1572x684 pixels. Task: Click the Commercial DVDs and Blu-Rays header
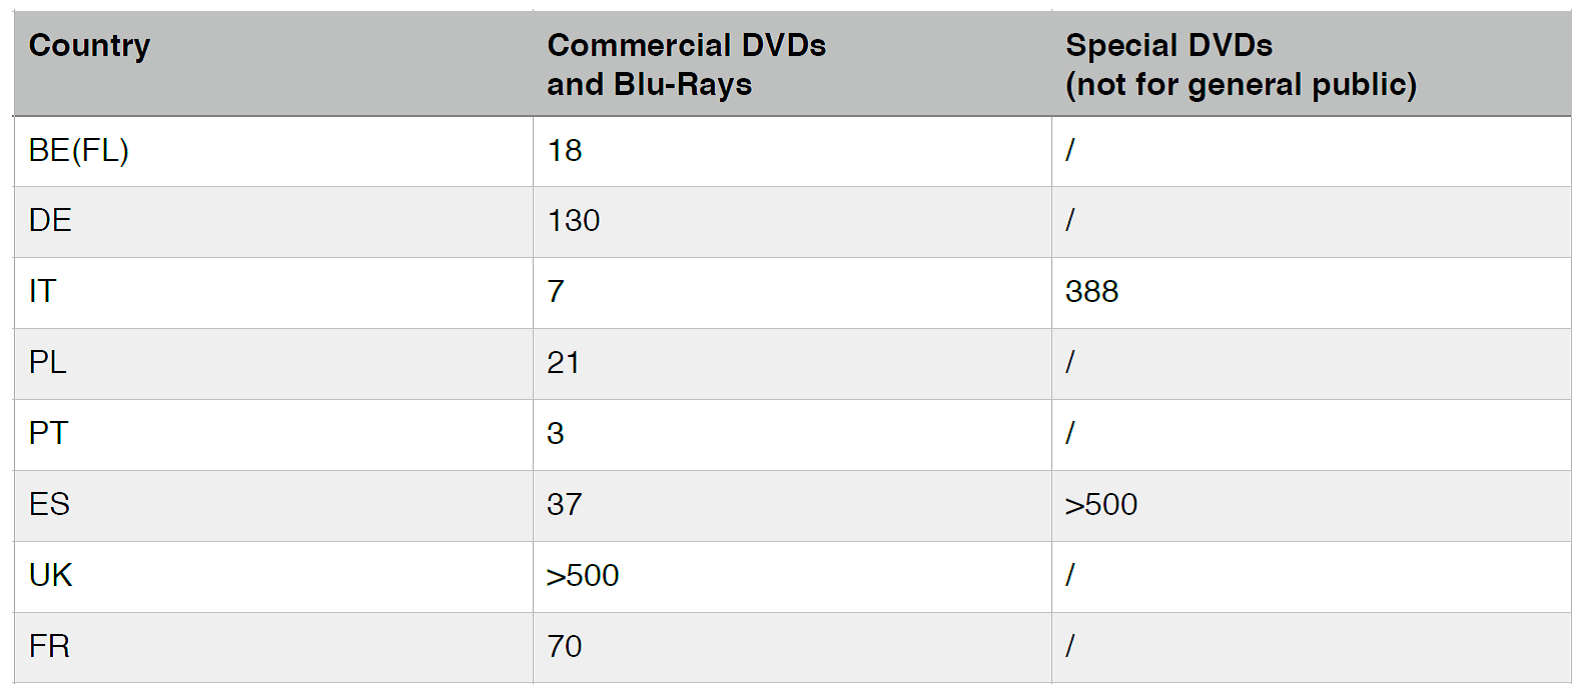coord(686,64)
